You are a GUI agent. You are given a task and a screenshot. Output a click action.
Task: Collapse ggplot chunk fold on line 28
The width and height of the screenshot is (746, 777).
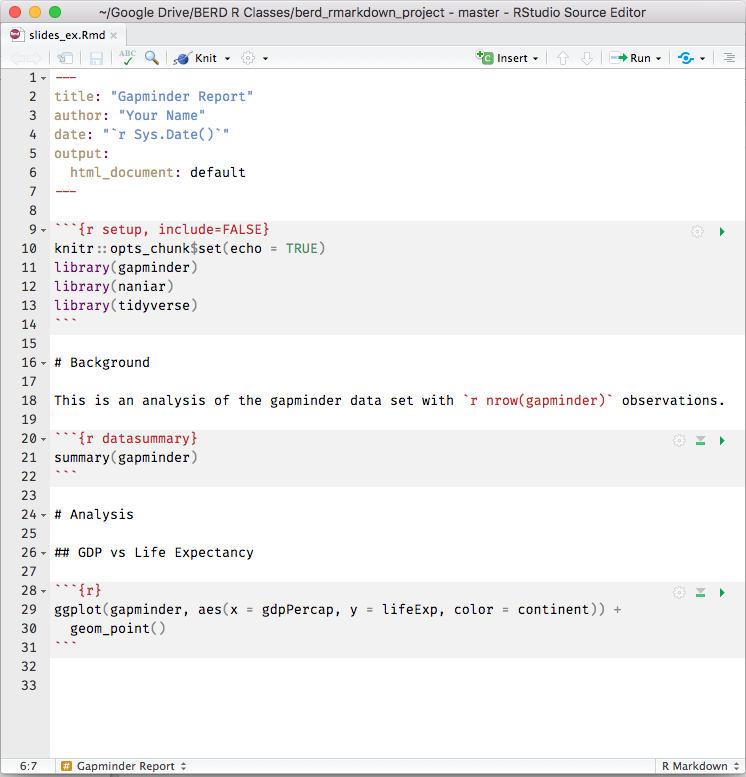(x=44, y=591)
